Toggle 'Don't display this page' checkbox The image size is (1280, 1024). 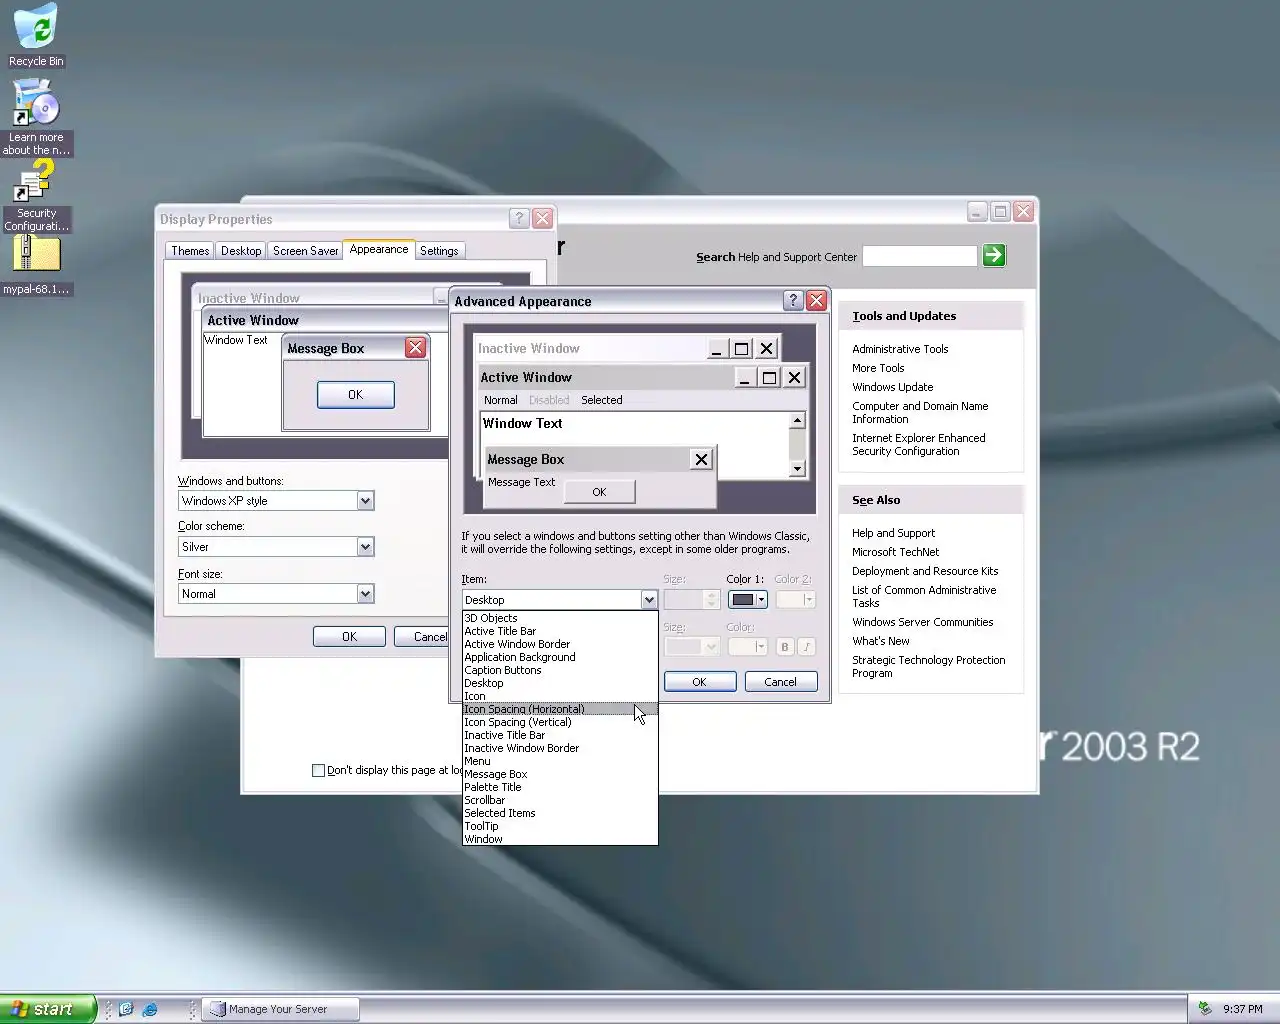point(318,770)
